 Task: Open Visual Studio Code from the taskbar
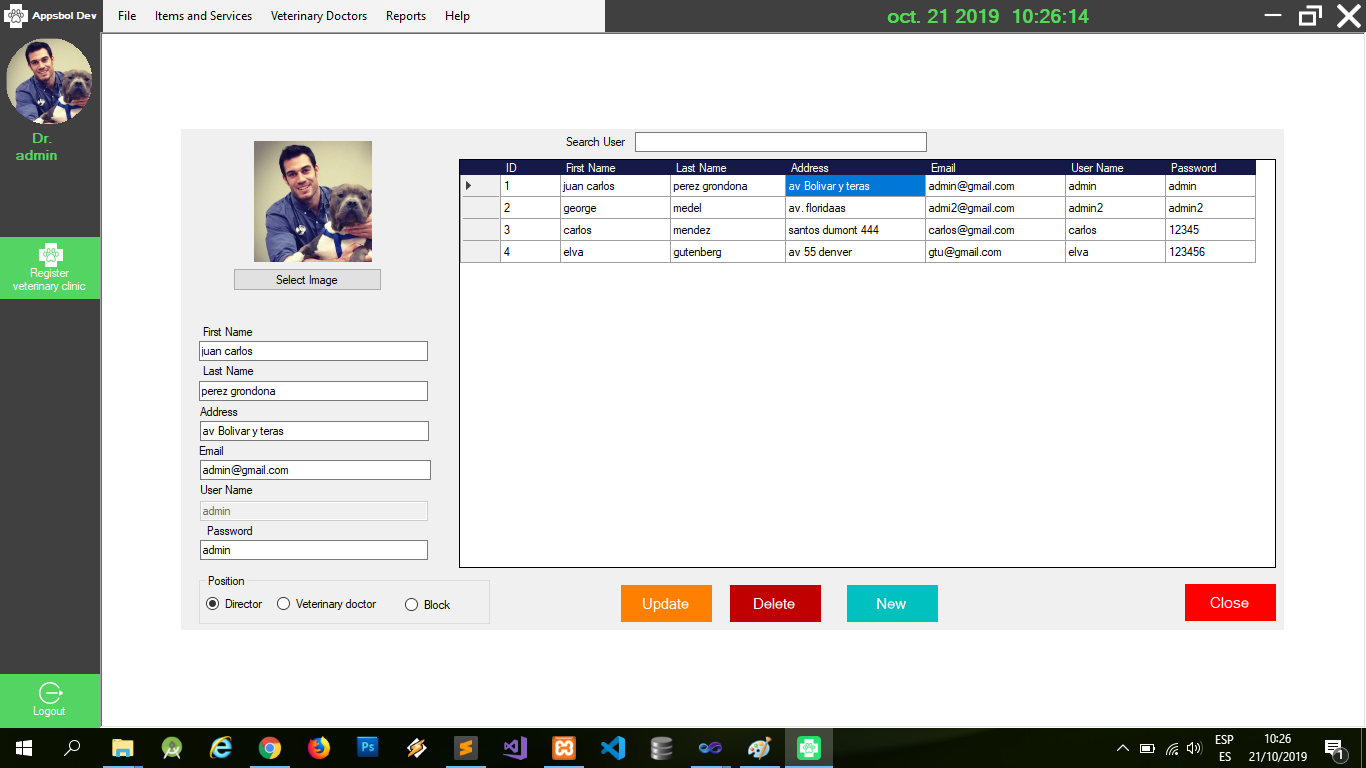pos(612,747)
